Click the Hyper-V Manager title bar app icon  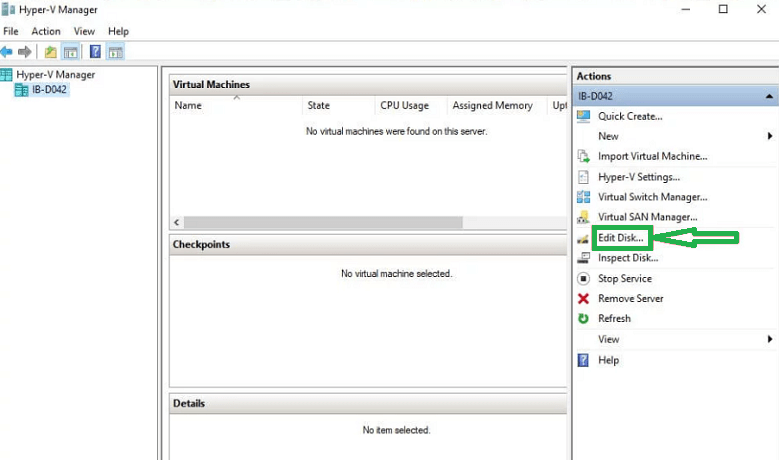[8, 9]
